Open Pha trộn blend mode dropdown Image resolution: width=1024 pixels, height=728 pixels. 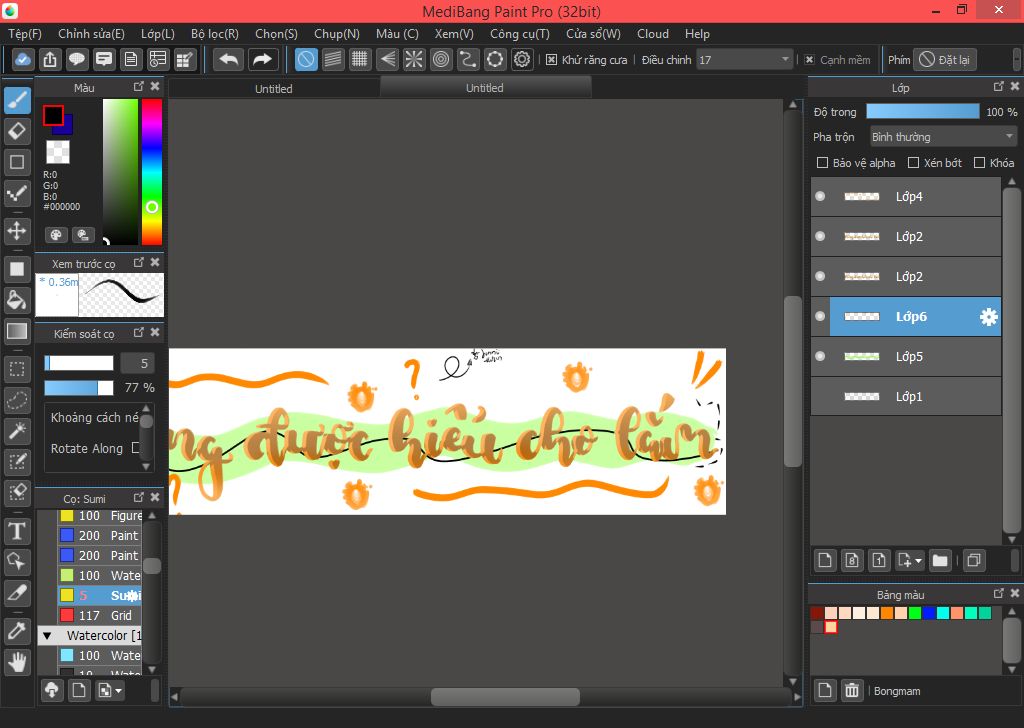(943, 136)
